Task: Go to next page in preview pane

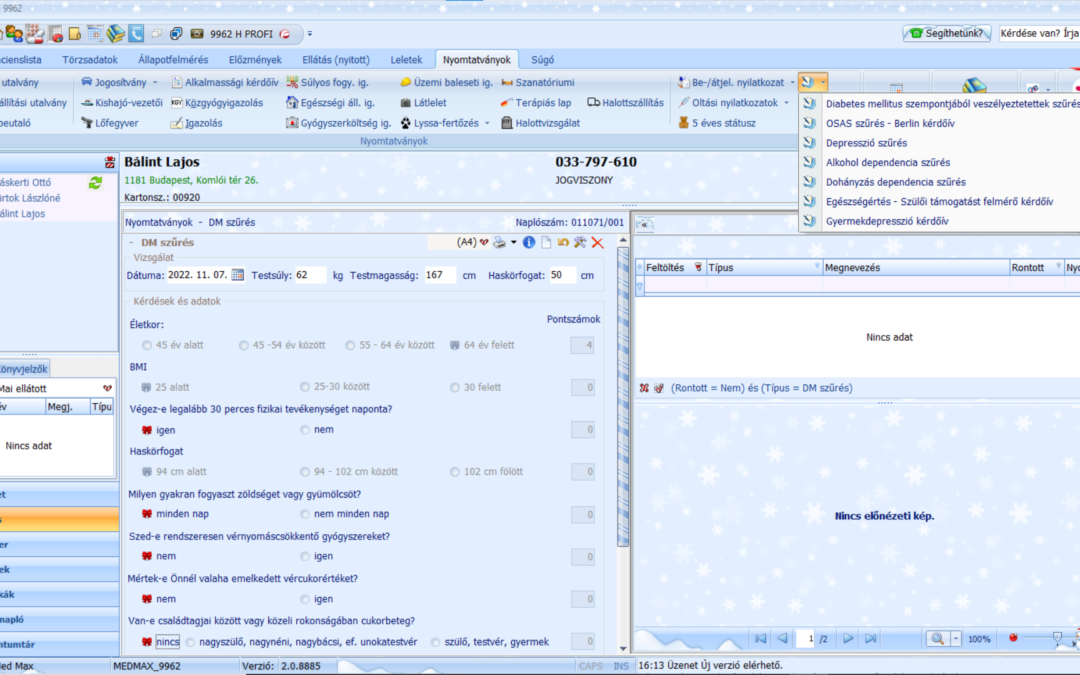Action: 849,638
